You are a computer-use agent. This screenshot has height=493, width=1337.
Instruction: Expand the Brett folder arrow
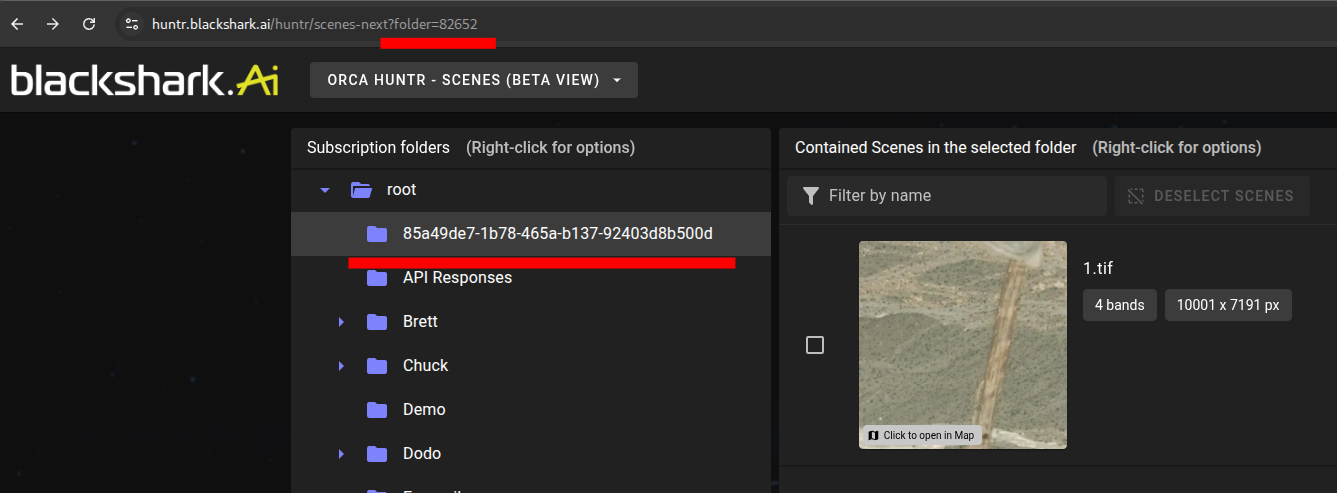(341, 322)
